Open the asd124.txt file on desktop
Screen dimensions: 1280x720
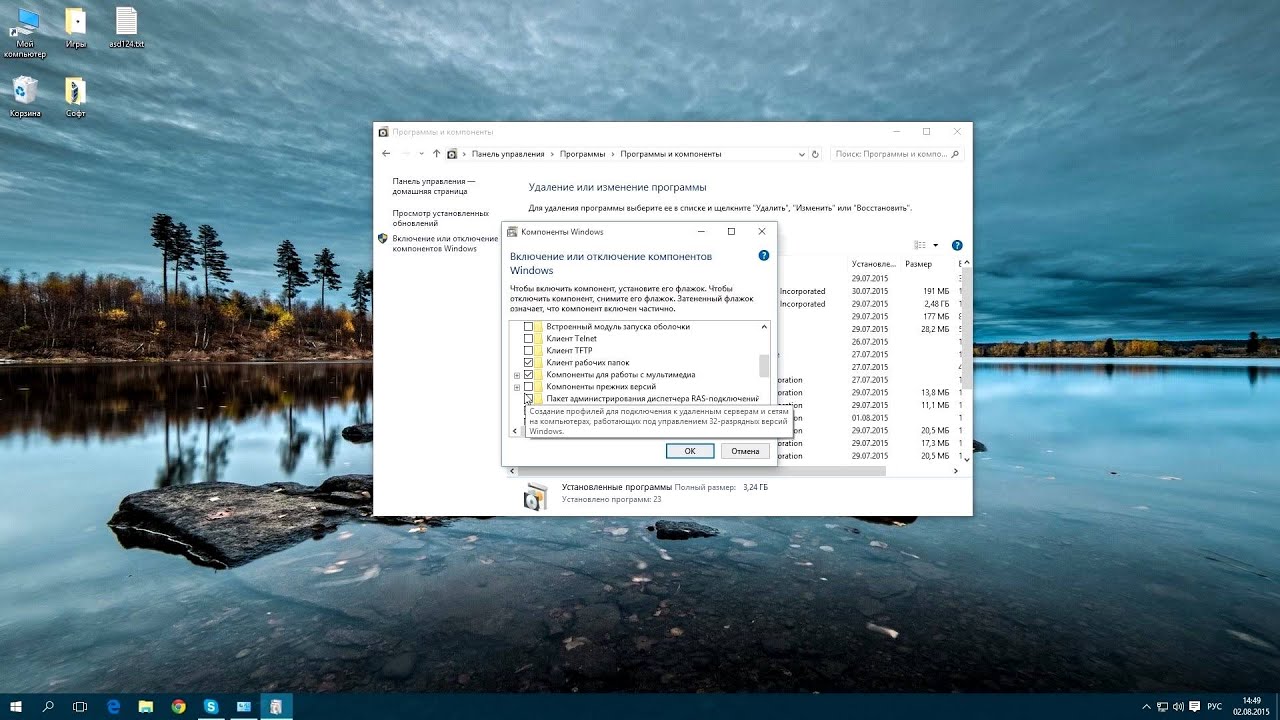coord(126,29)
